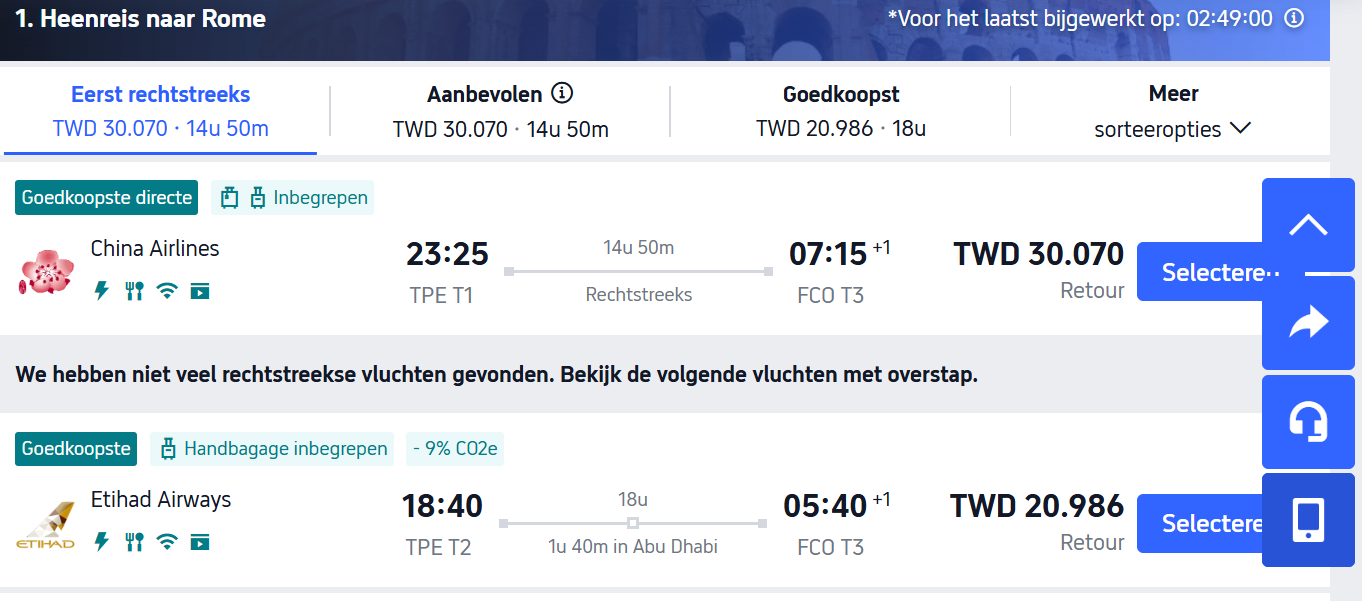Viewport: 1362px width, 601px height.
Task: Click the info icon beside Aanbevolen
Action: (x=563, y=94)
